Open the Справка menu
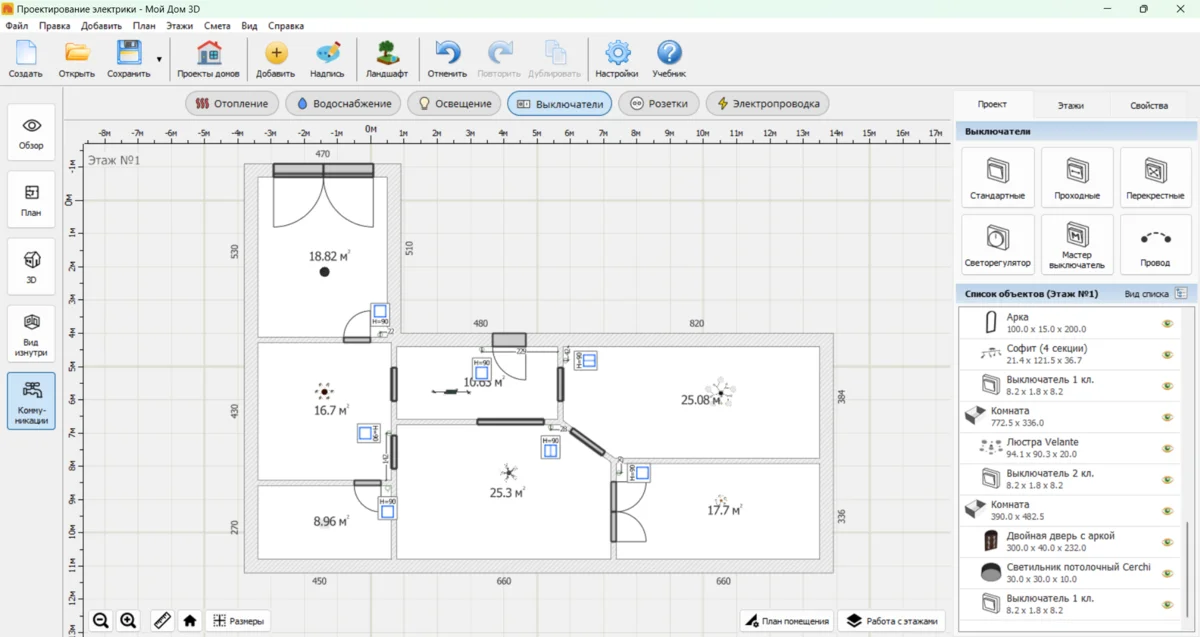Screen dimensions: 1200x637 [x=286, y=25]
